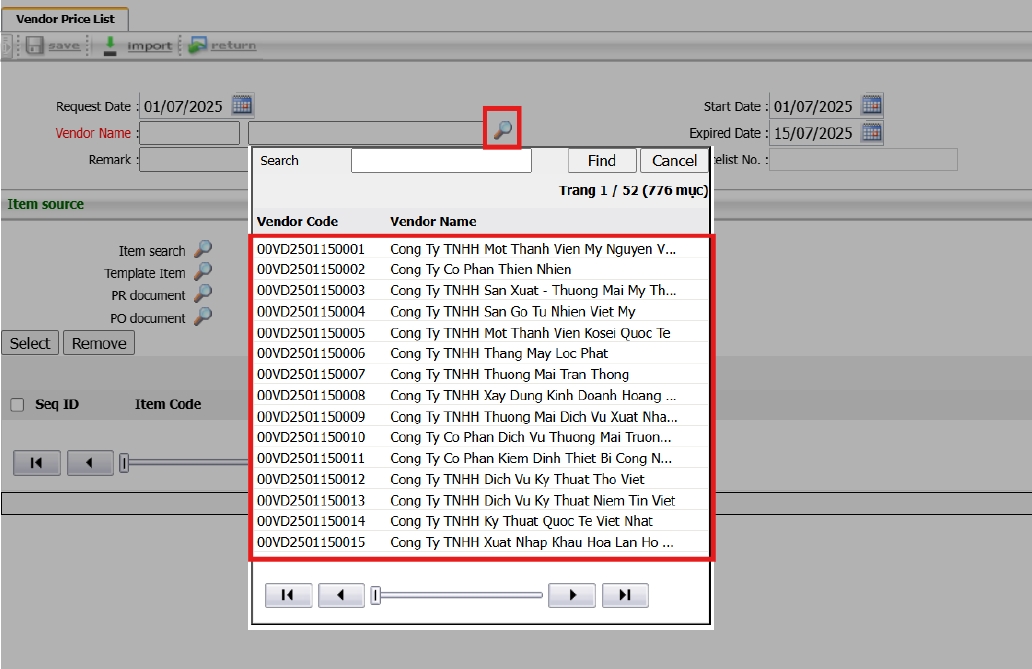
Task: Open the Start Date calendar picker
Action: click(872, 105)
